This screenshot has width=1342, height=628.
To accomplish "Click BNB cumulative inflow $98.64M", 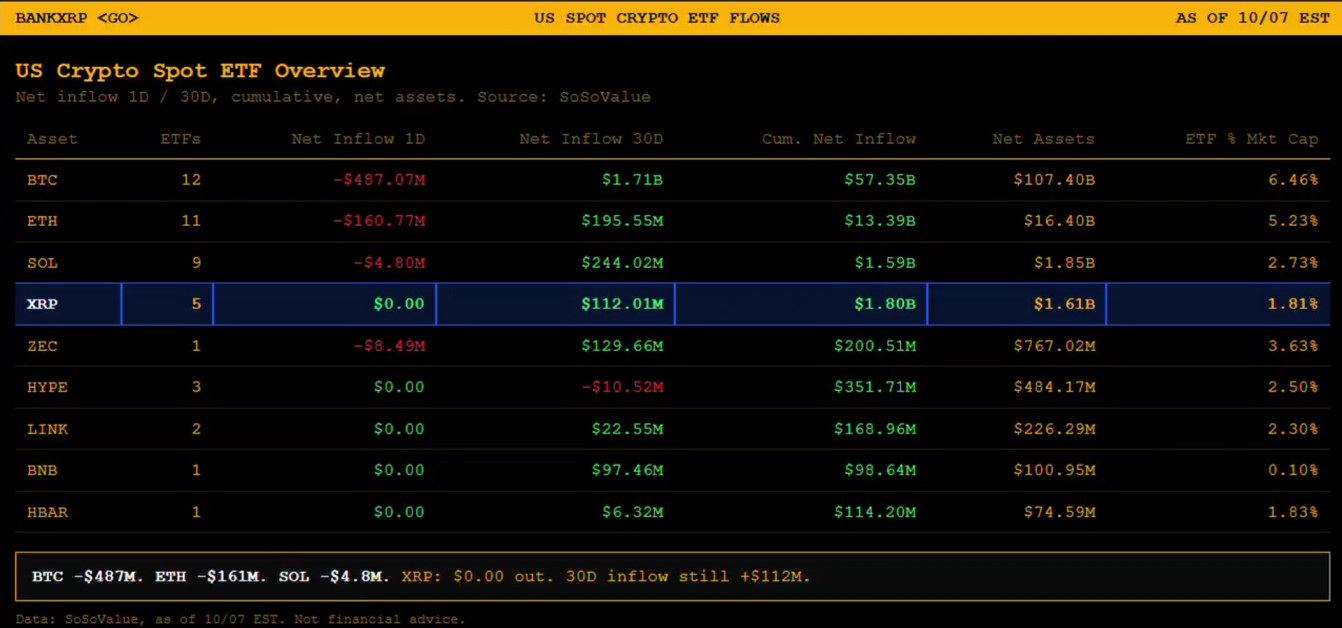I will (879, 470).
